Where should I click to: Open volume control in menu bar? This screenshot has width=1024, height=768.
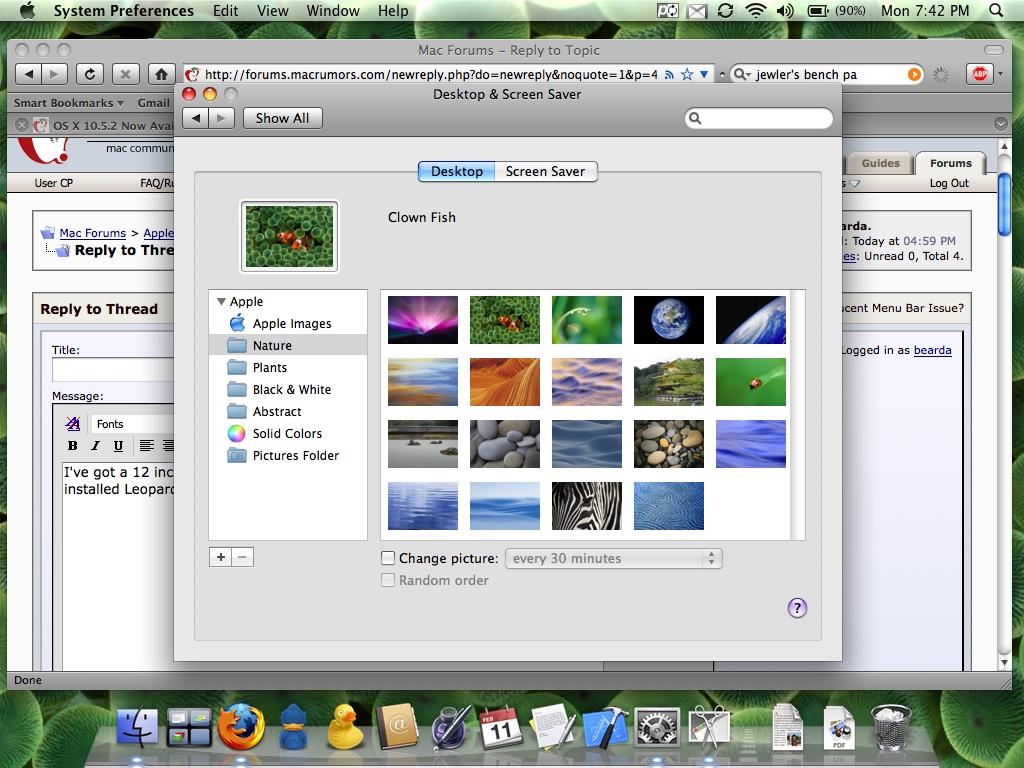tap(784, 10)
